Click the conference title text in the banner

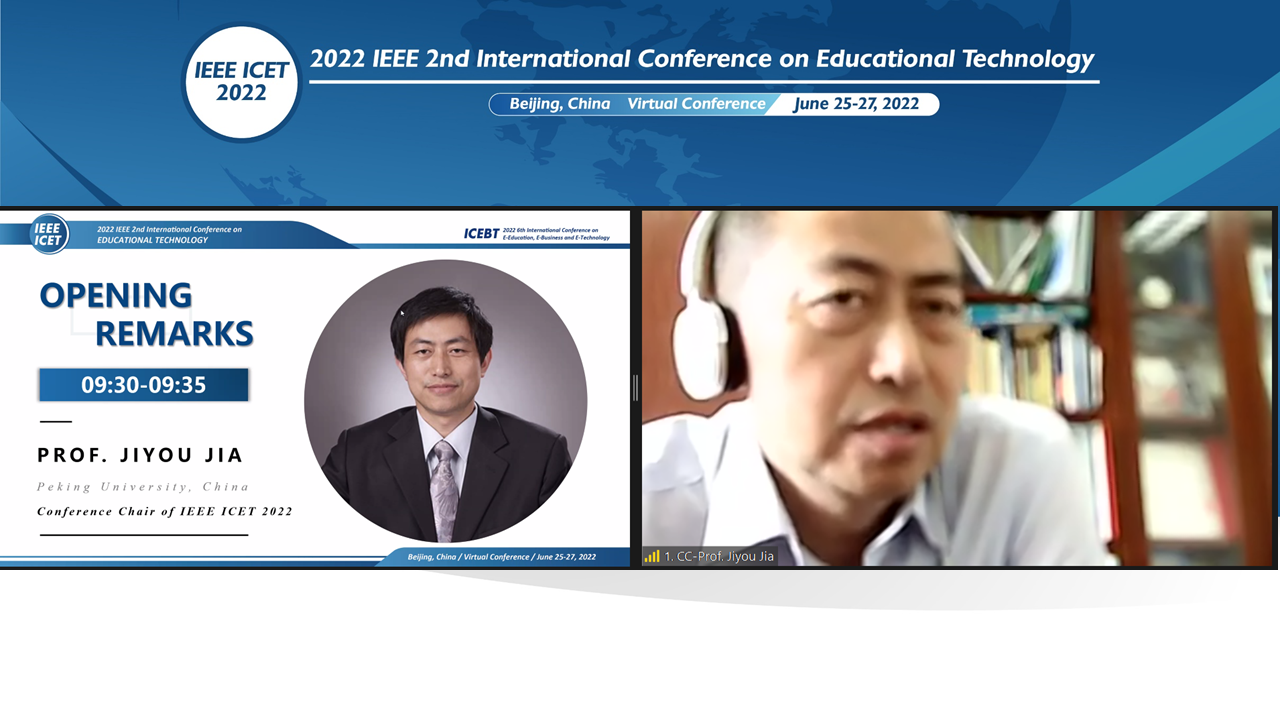point(702,59)
